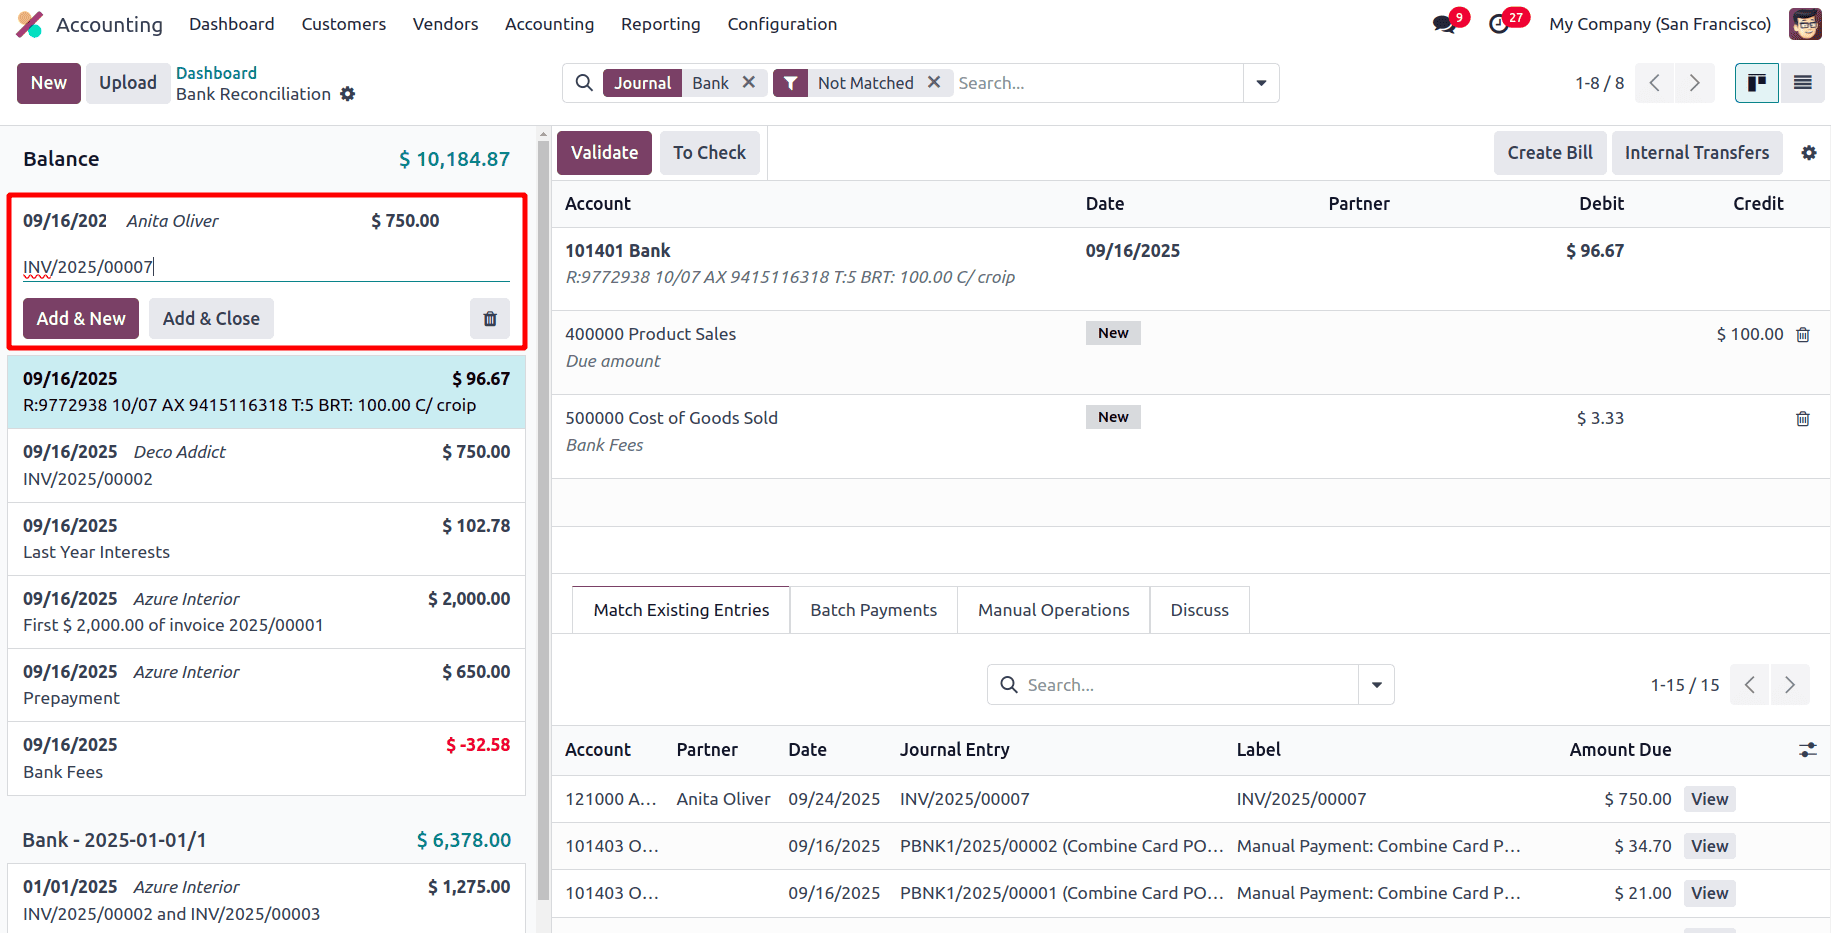Click the INV/2025/00007 label input field
The image size is (1831, 933).
[266, 267]
